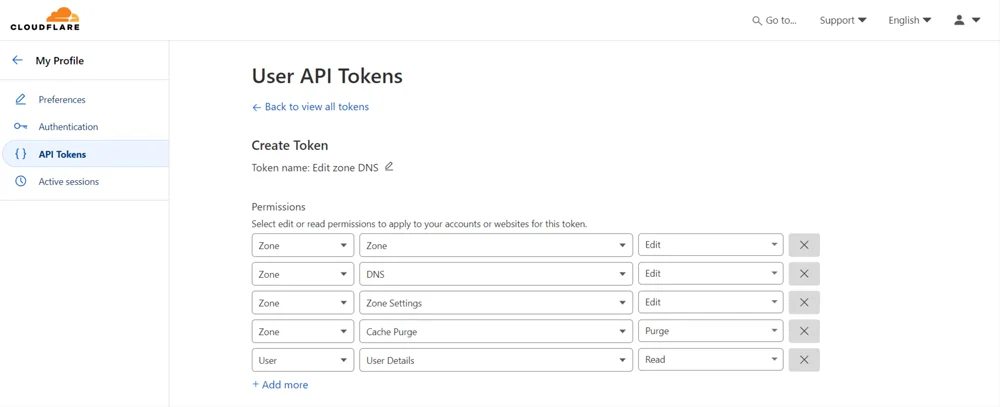Open the Preferences menu item
The height and width of the screenshot is (407, 1000).
(x=84, y=100)
